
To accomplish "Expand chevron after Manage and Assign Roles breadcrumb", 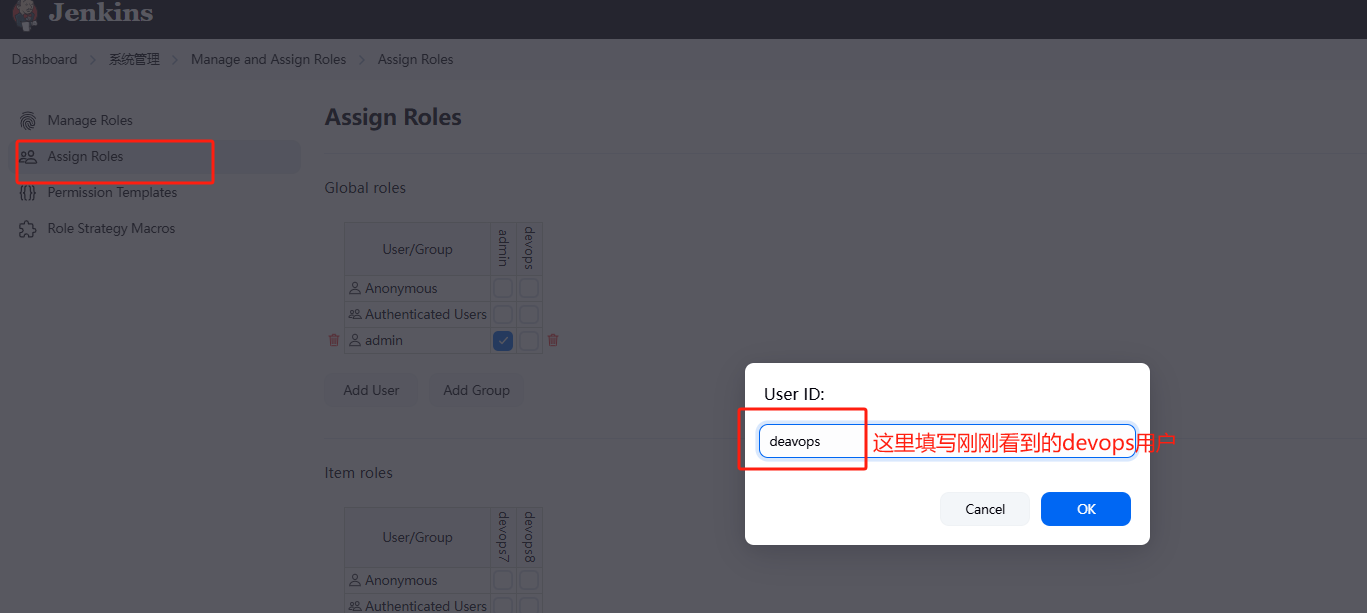I will (x=362, y=59).
